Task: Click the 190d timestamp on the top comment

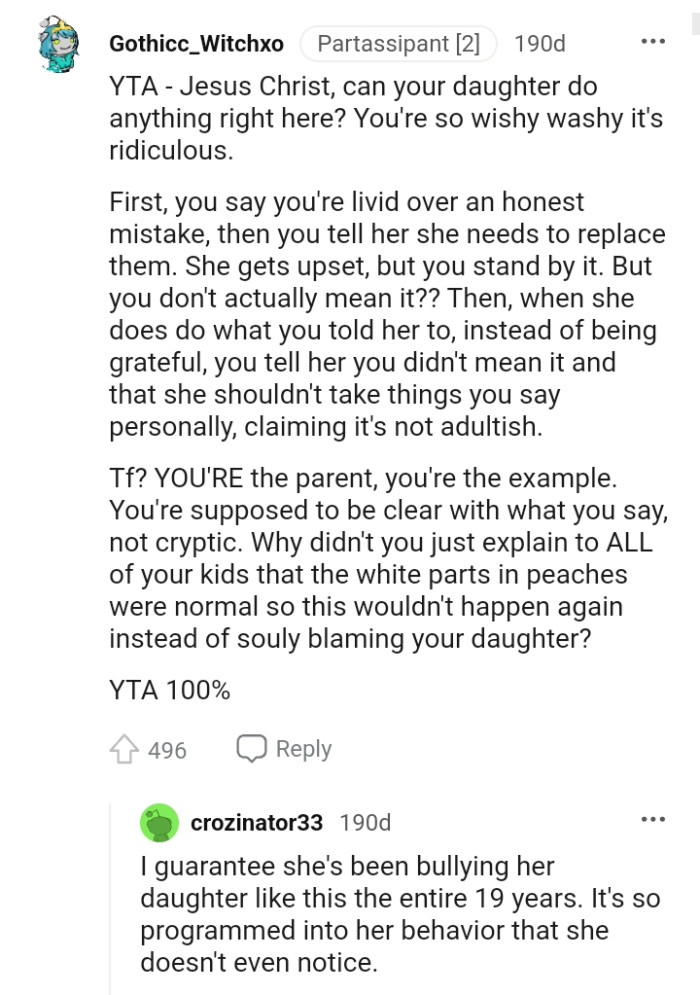Action: click(541, 44)
